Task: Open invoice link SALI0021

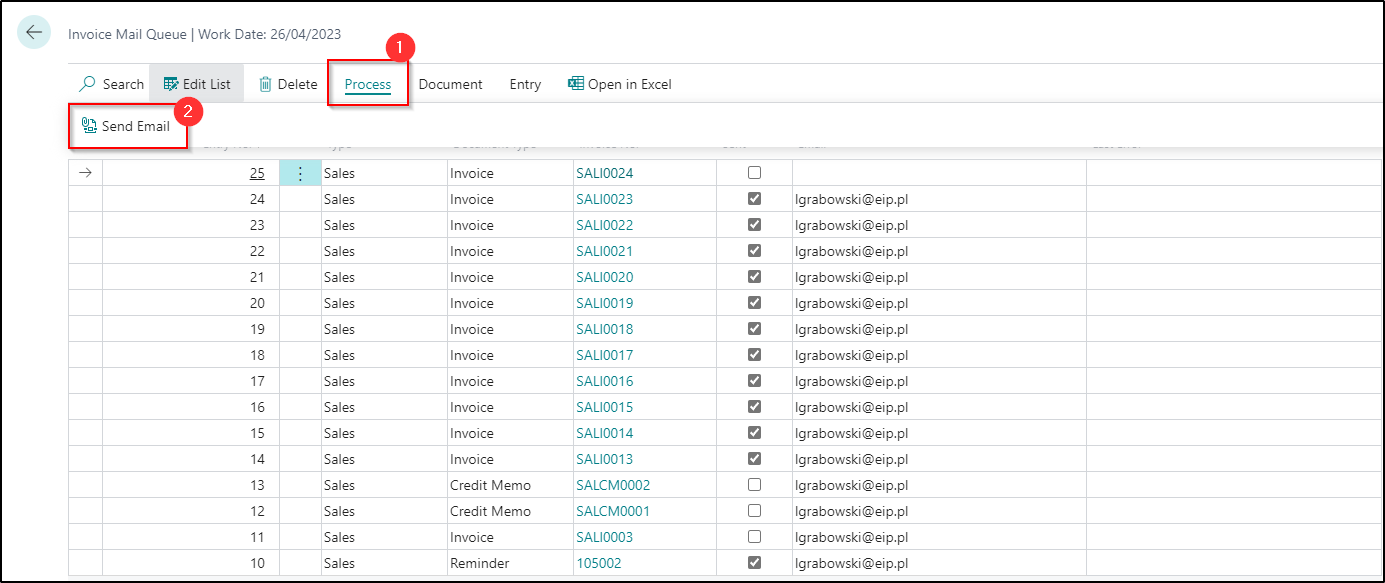Action: (x=604, y=251)
